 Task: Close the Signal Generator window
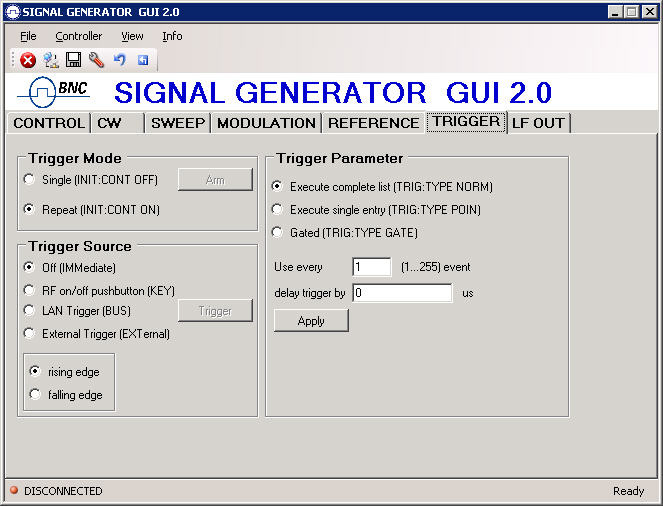650,12
